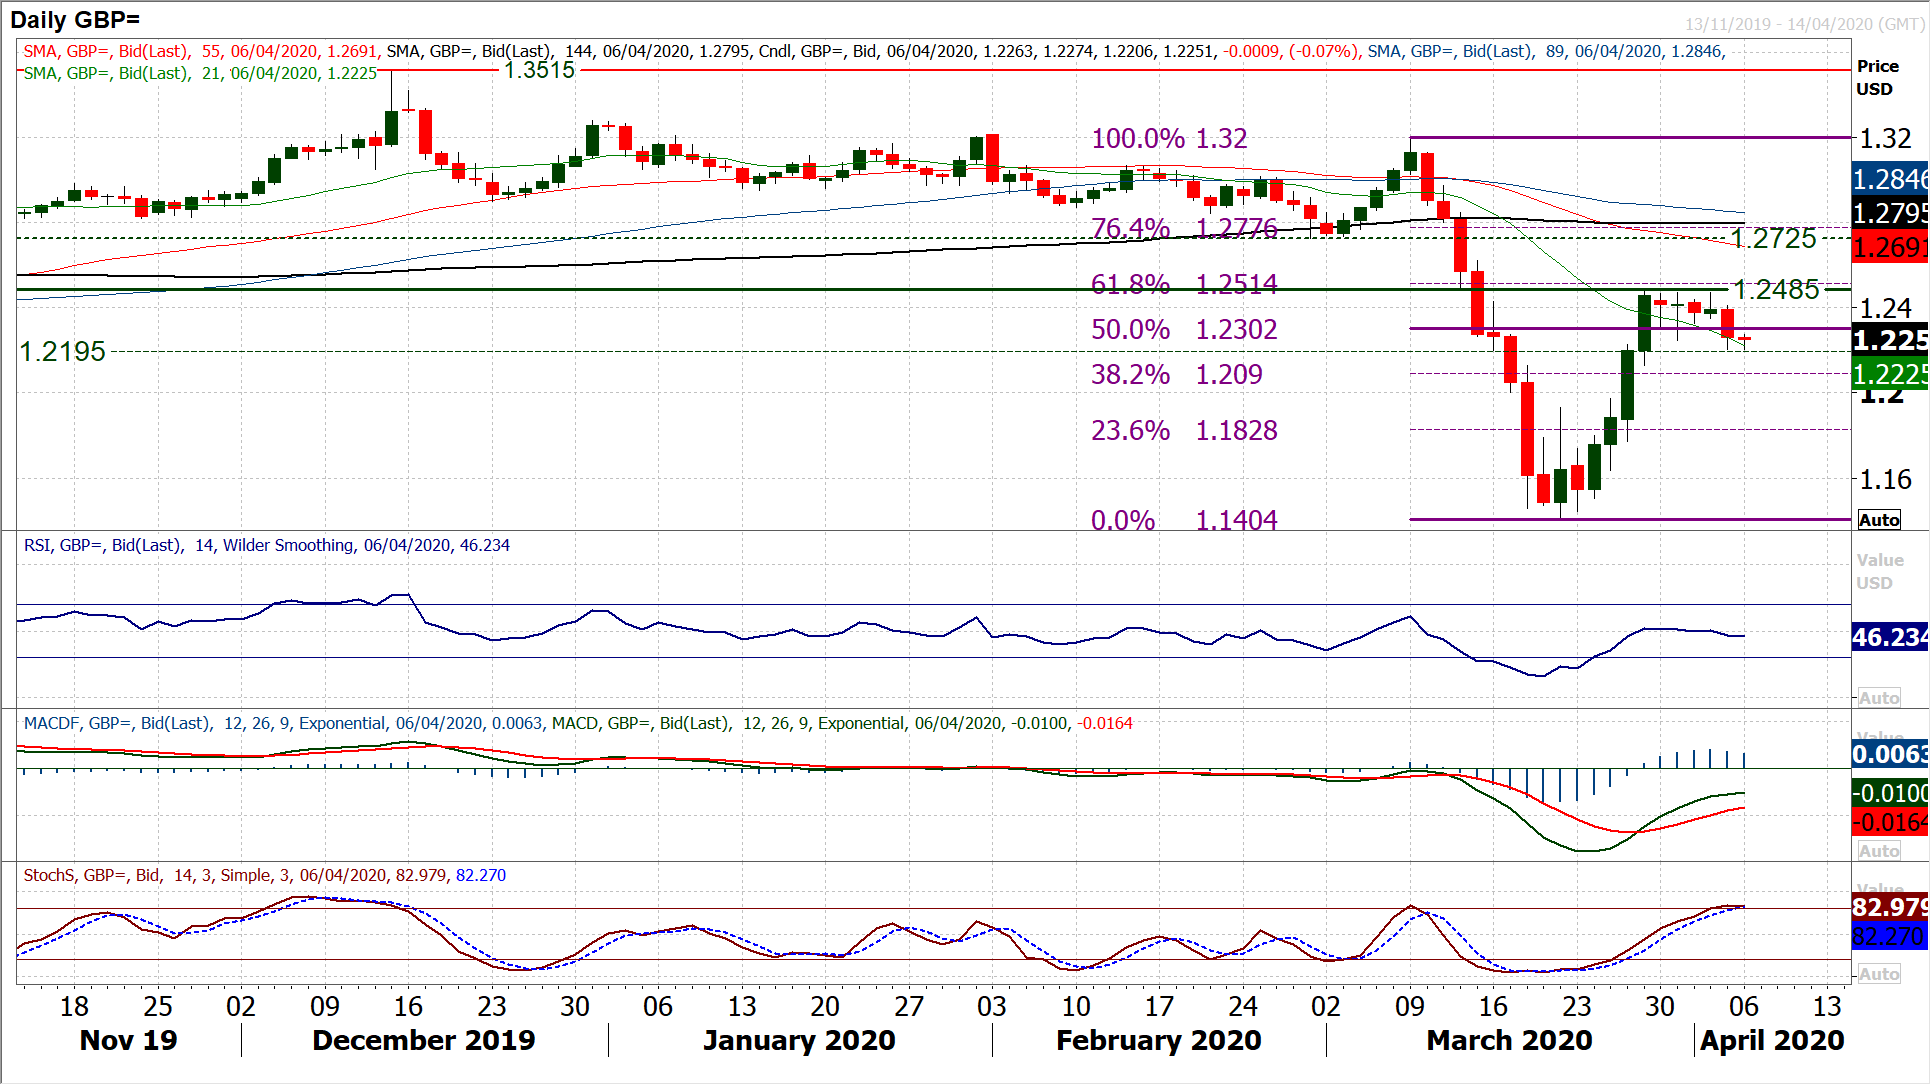Click the Auto button in RSI panel
The width and height of the screenshot is (1931, 1085).
tap(1879, 698)
